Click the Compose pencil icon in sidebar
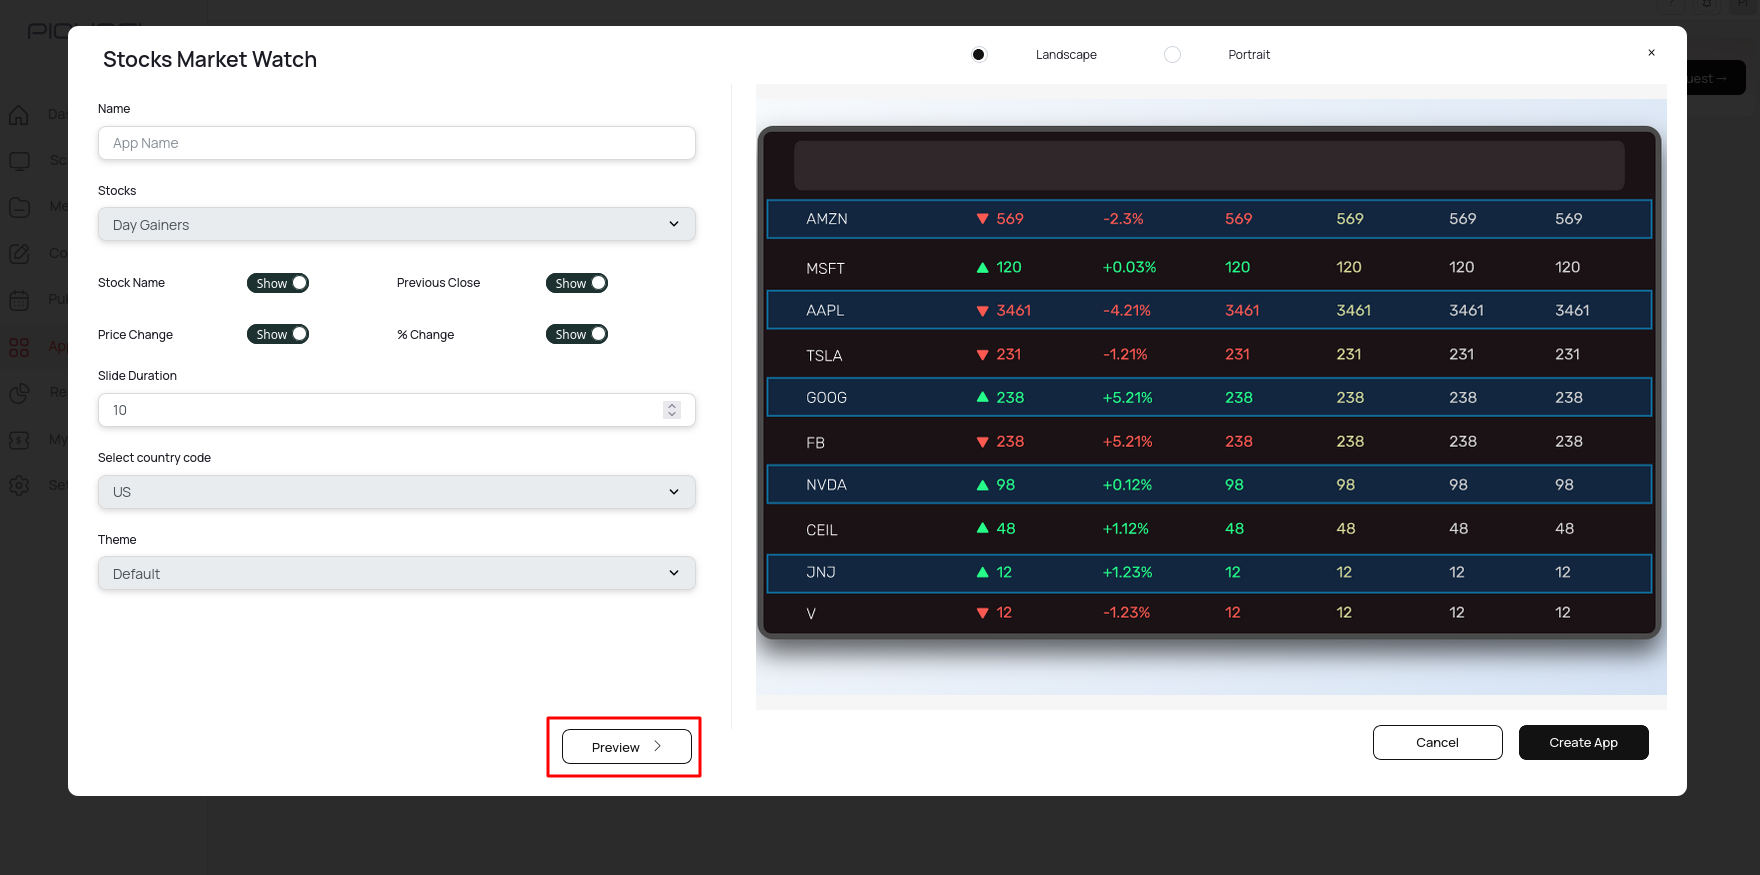The height and width of the screenshot is (875, 1760). pos(19,254)
